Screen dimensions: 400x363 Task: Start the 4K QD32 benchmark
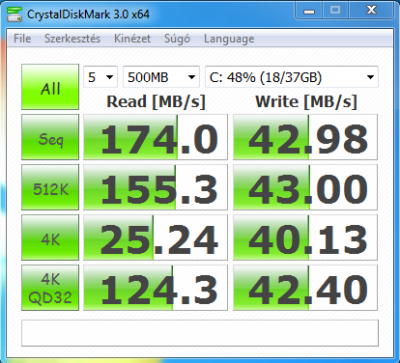coord(50,288)
